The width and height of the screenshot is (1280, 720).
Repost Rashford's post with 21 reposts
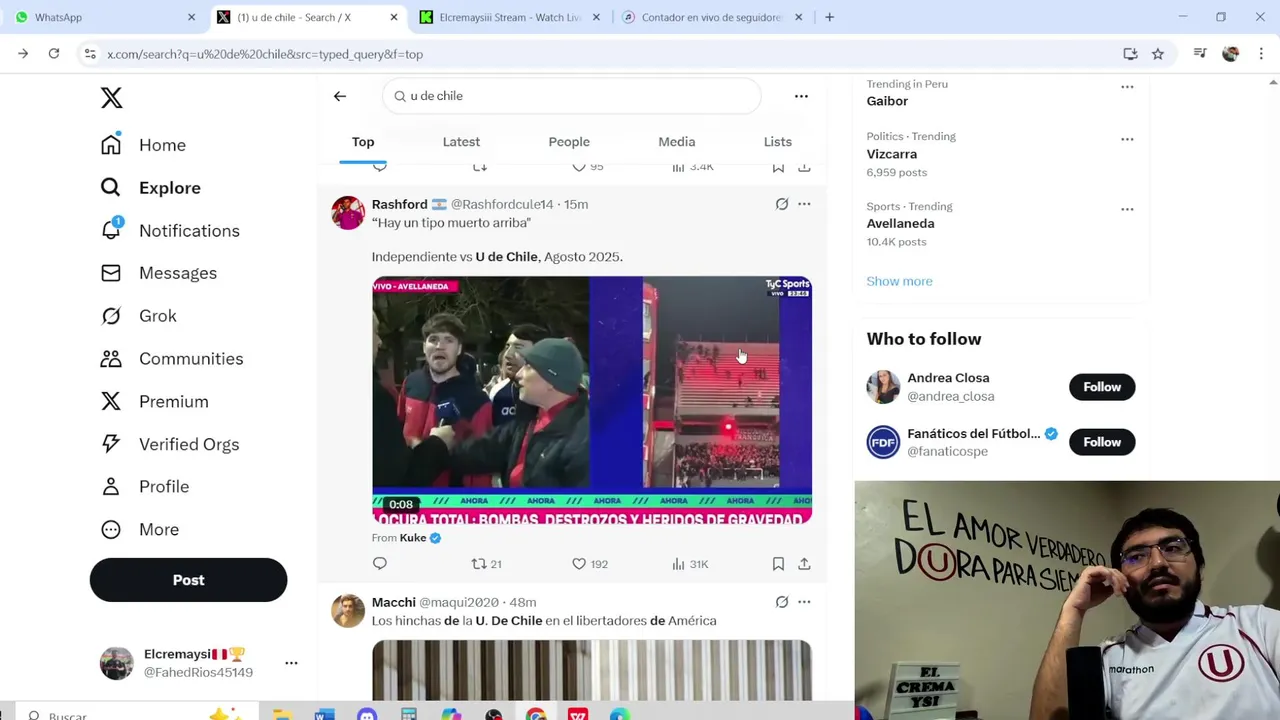point(486,564)
